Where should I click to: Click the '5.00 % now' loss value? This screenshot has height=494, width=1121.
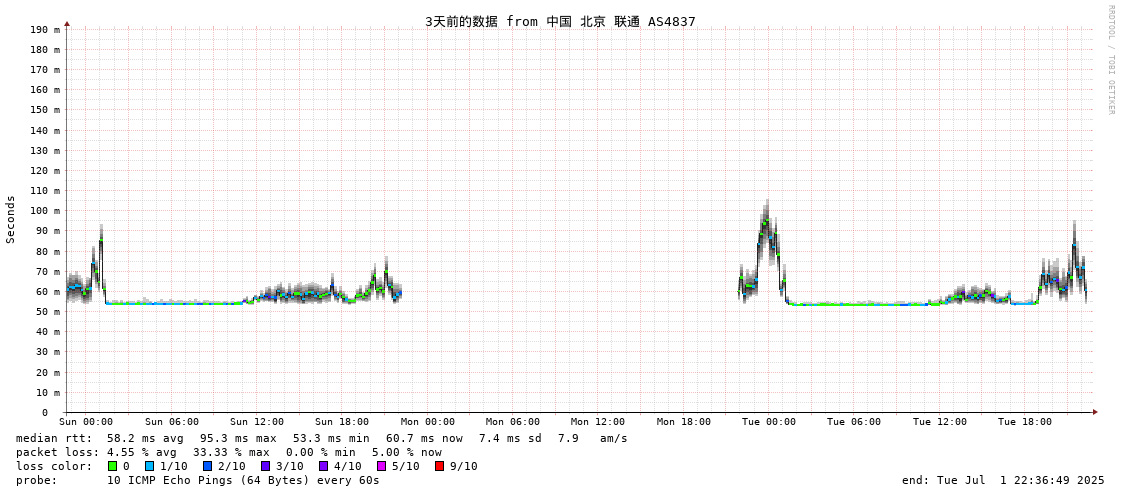click(407, 452)
